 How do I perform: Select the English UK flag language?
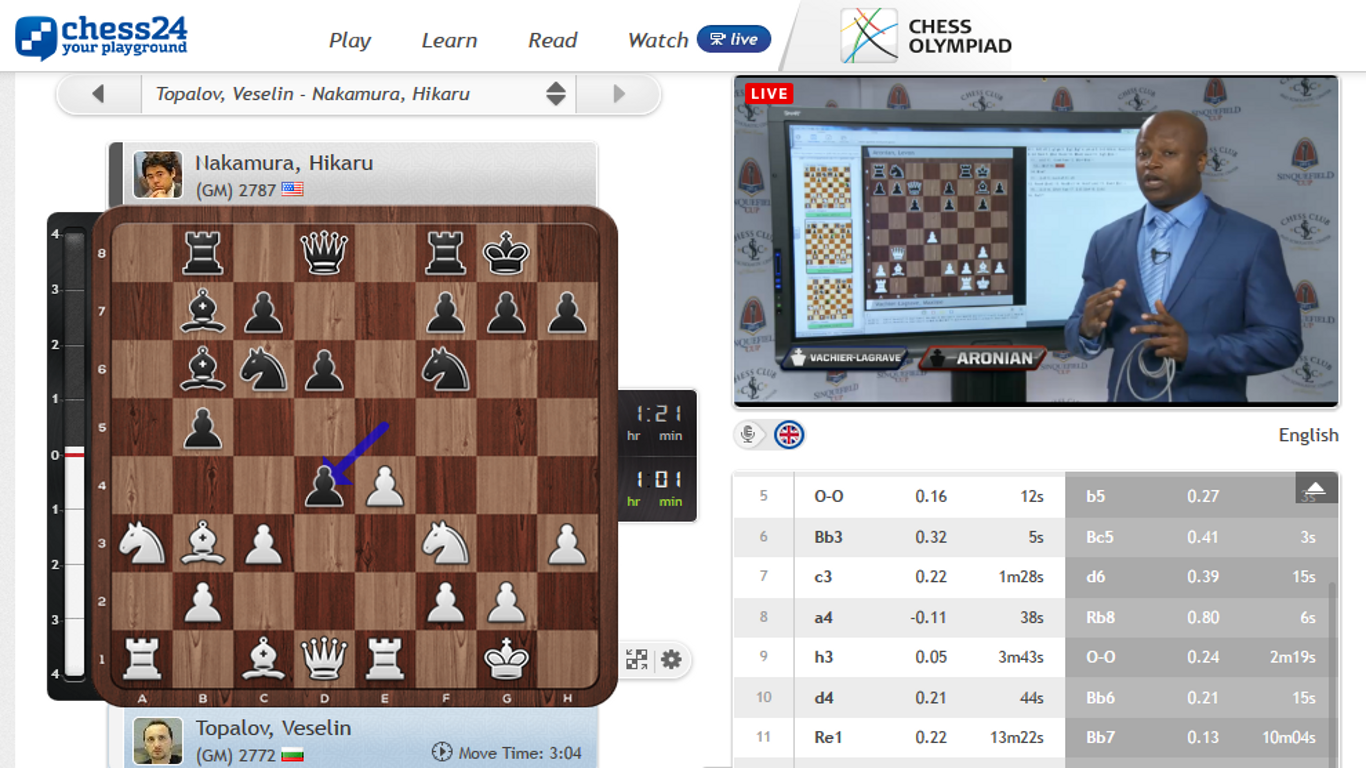click(x=789, y=434)
